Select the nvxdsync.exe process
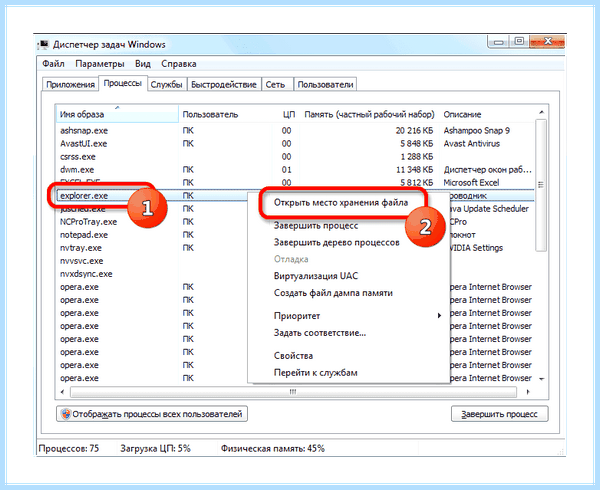Viewport: 600px width, 490px height. 86,274
